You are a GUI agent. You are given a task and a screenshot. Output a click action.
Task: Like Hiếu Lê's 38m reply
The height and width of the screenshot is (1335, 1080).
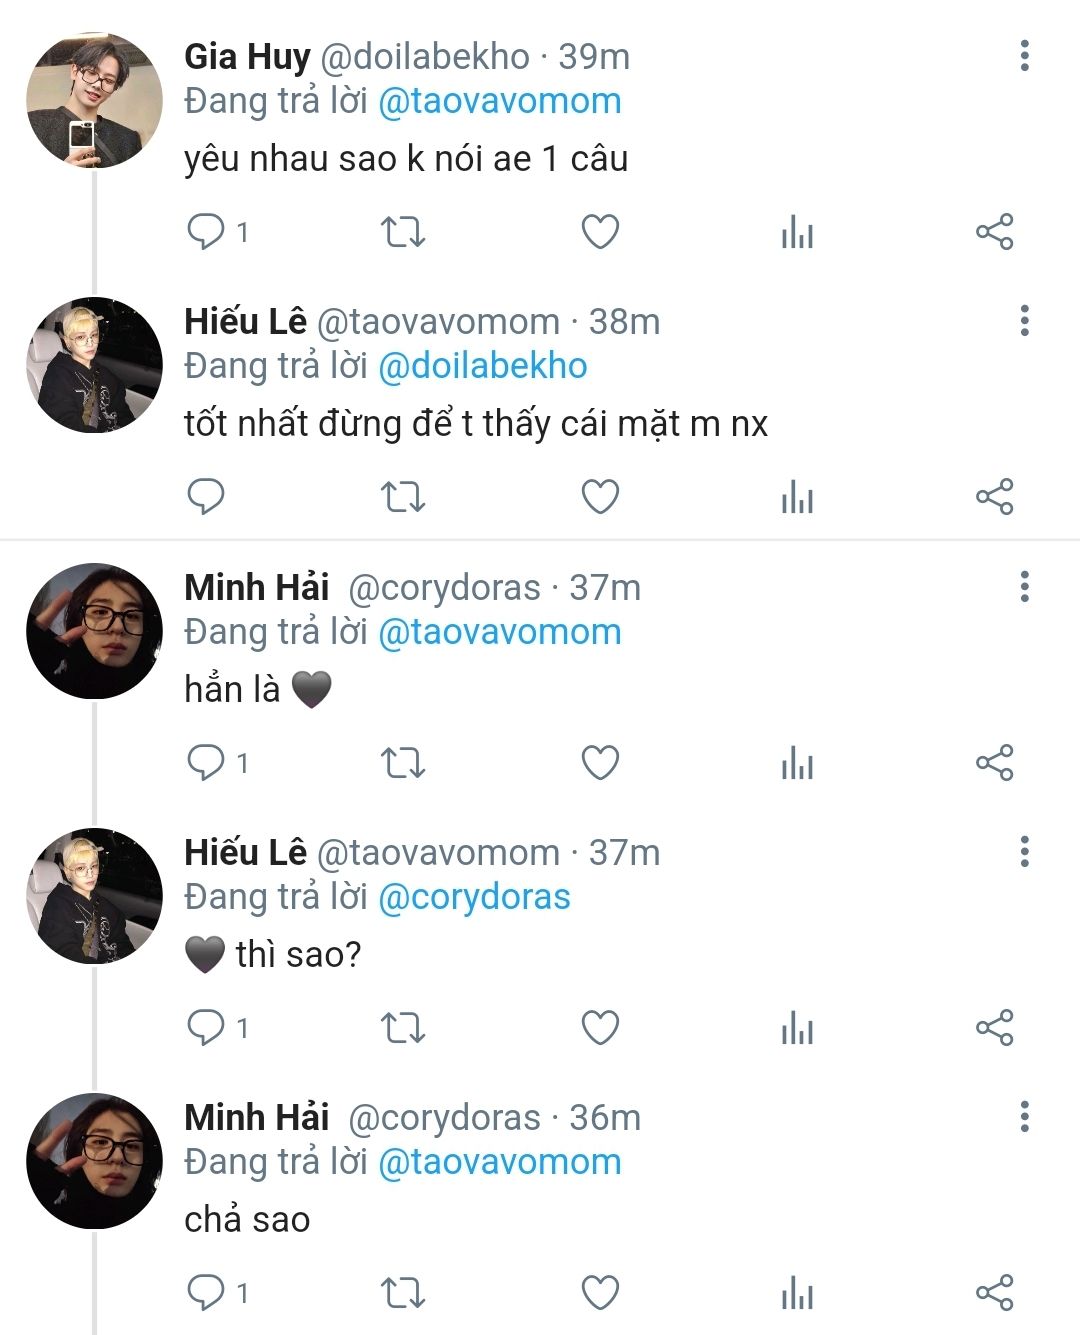(600, 497)
